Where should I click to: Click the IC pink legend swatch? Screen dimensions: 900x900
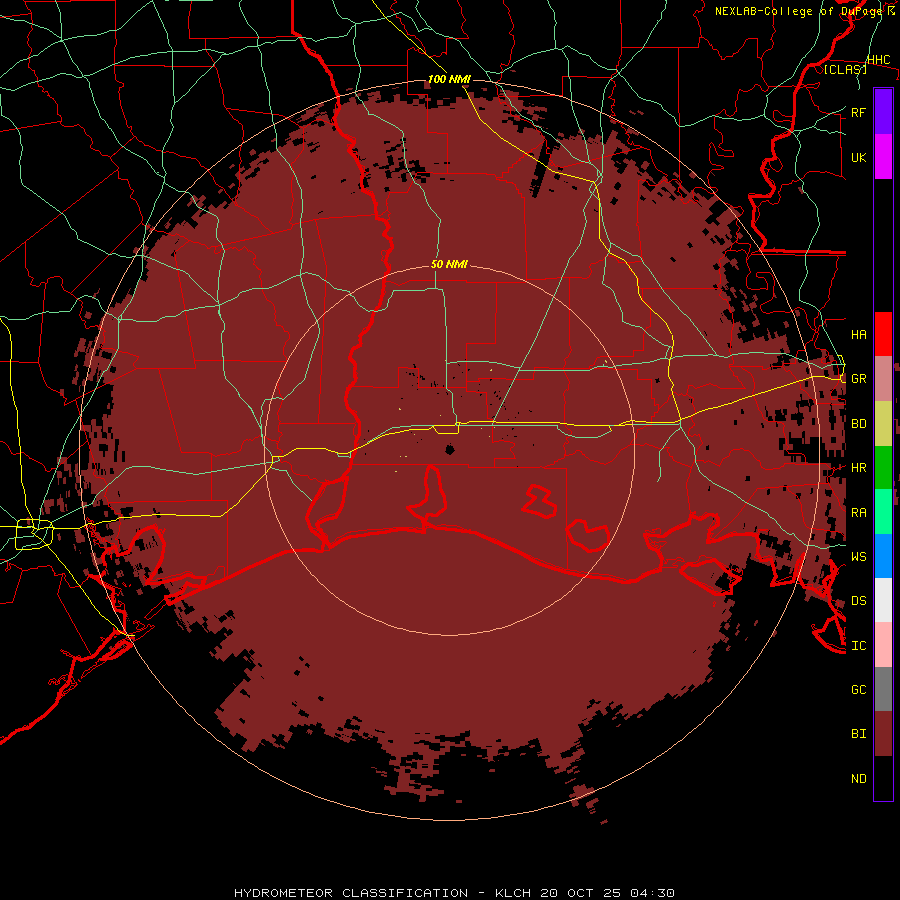coord(883,645)
